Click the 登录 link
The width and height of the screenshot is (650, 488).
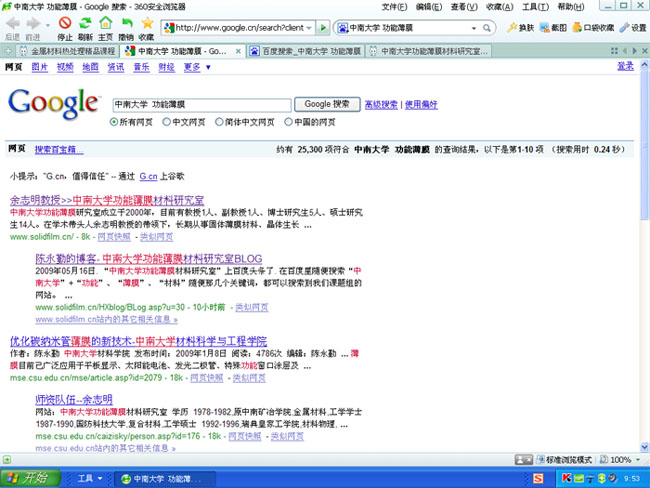click(626, 66)
